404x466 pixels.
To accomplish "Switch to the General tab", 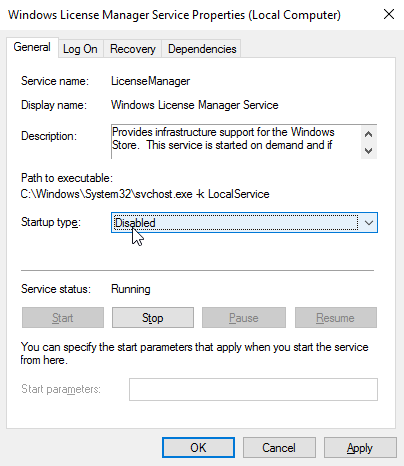I will pos(32,47).
